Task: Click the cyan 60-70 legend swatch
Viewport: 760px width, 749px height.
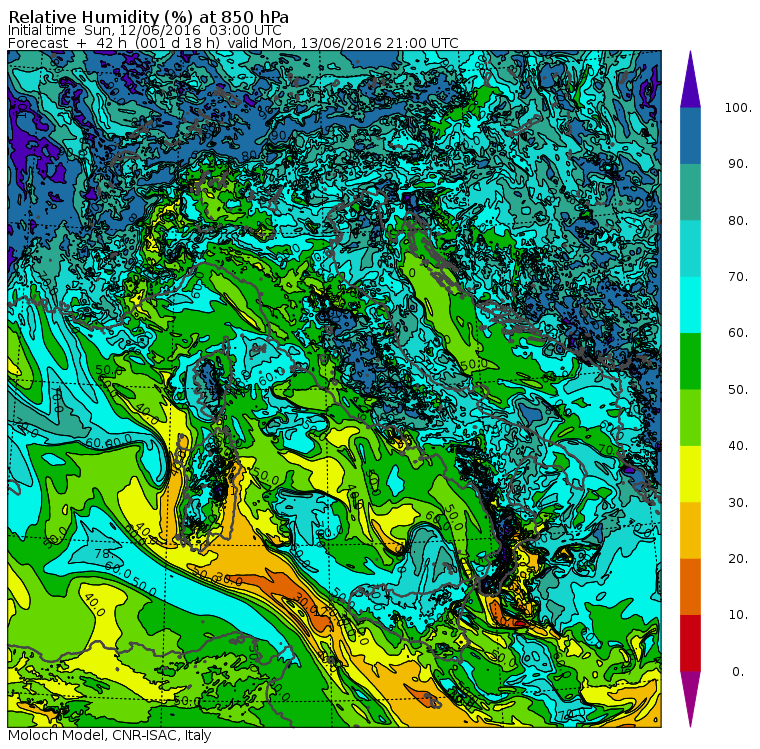Action: coord(690,305)
